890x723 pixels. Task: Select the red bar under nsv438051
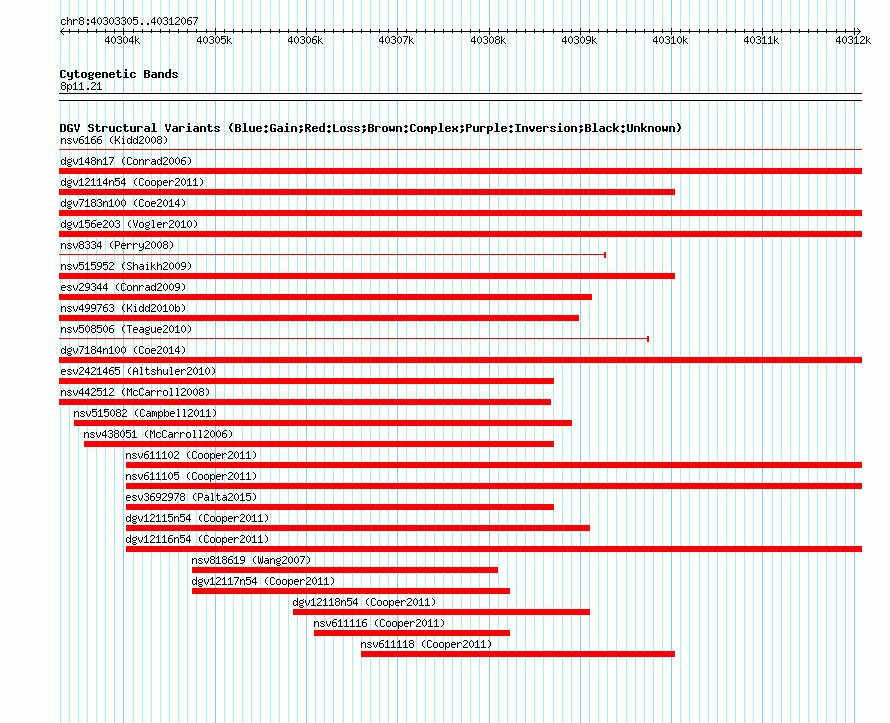point(319,444)
